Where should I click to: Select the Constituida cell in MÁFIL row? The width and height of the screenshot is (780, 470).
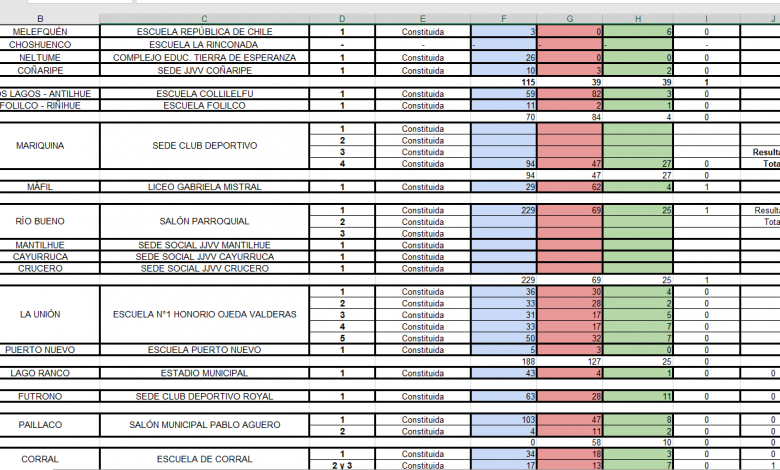422,187
